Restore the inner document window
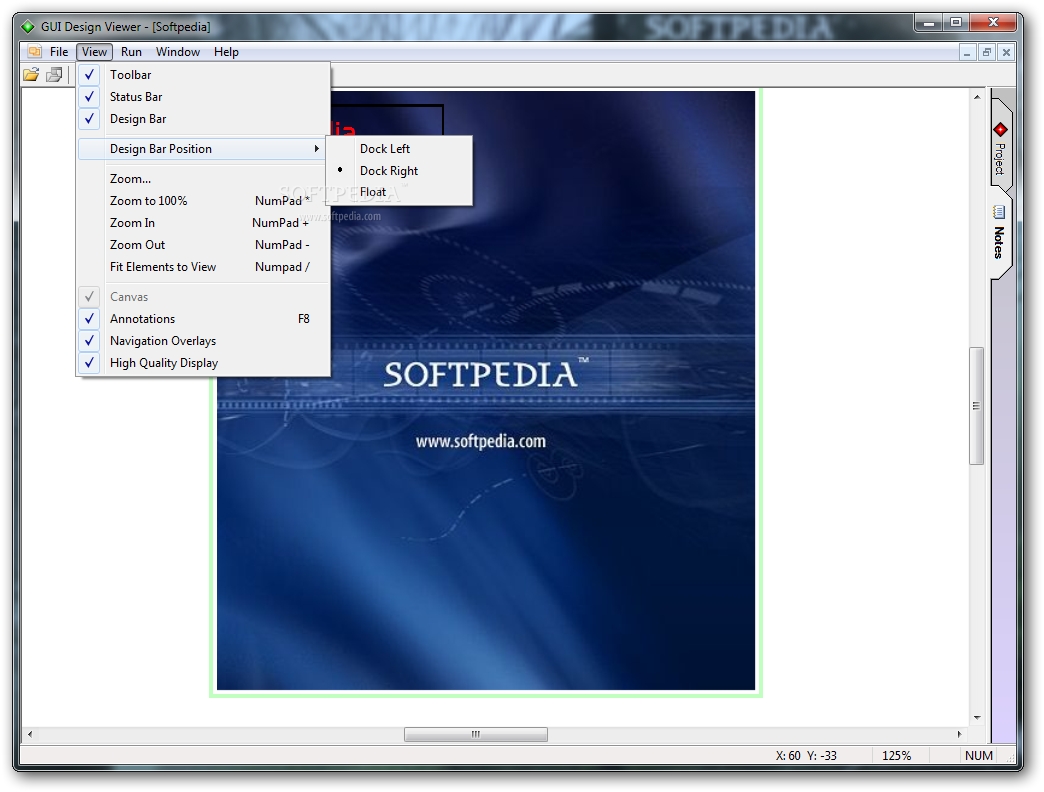The height and width of the screenshot is (792, 1044). tap(987, 52)
